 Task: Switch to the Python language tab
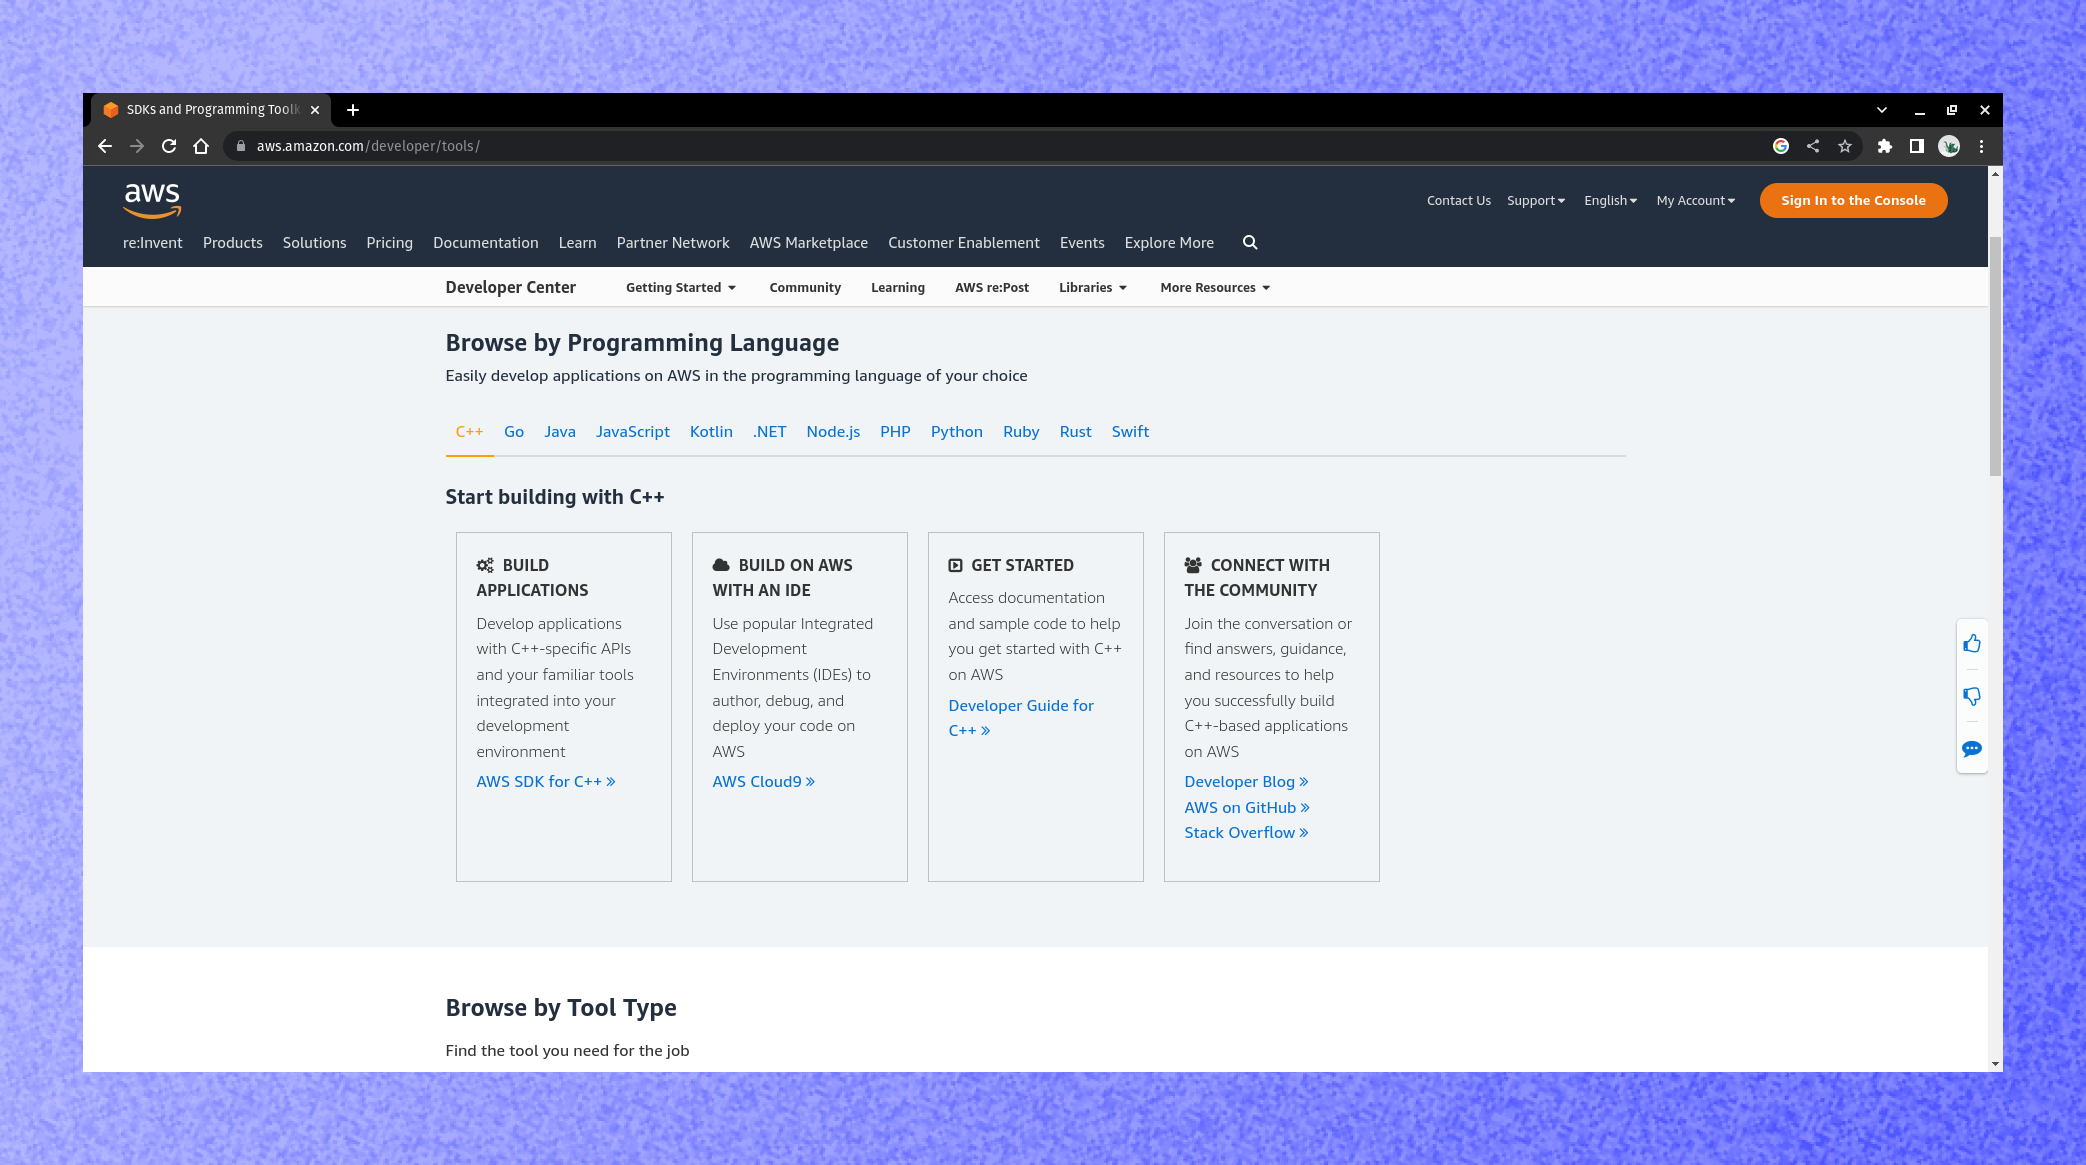[x=956, y=431]
